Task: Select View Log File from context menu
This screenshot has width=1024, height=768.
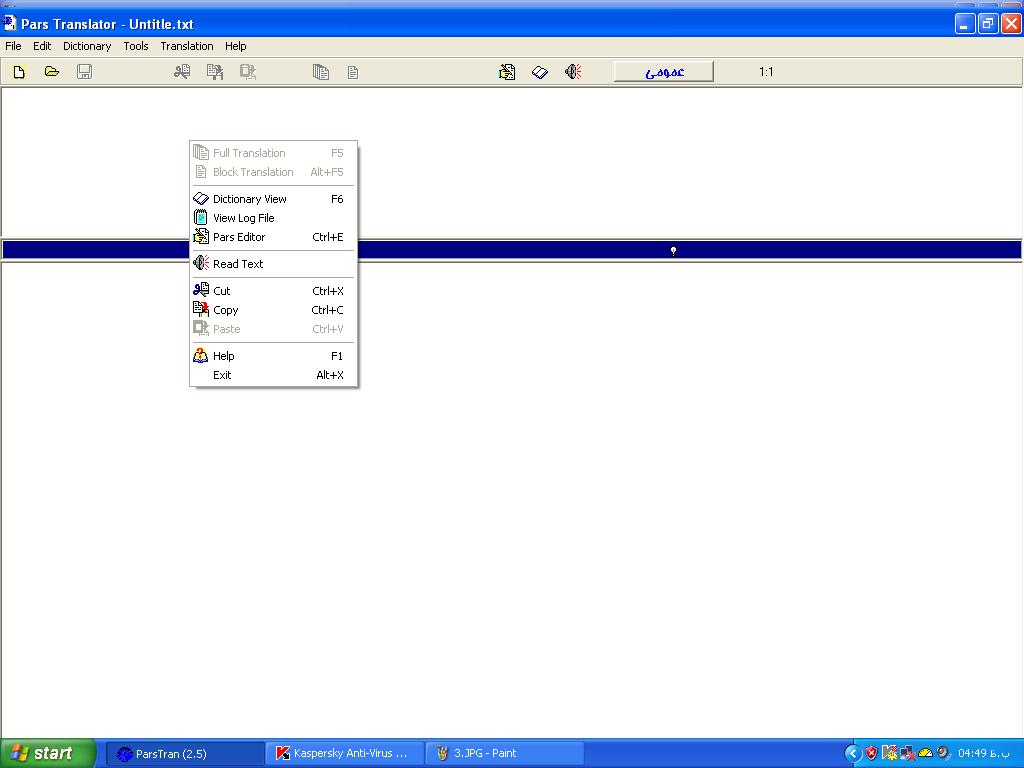Action: click(x=273, y=218)
